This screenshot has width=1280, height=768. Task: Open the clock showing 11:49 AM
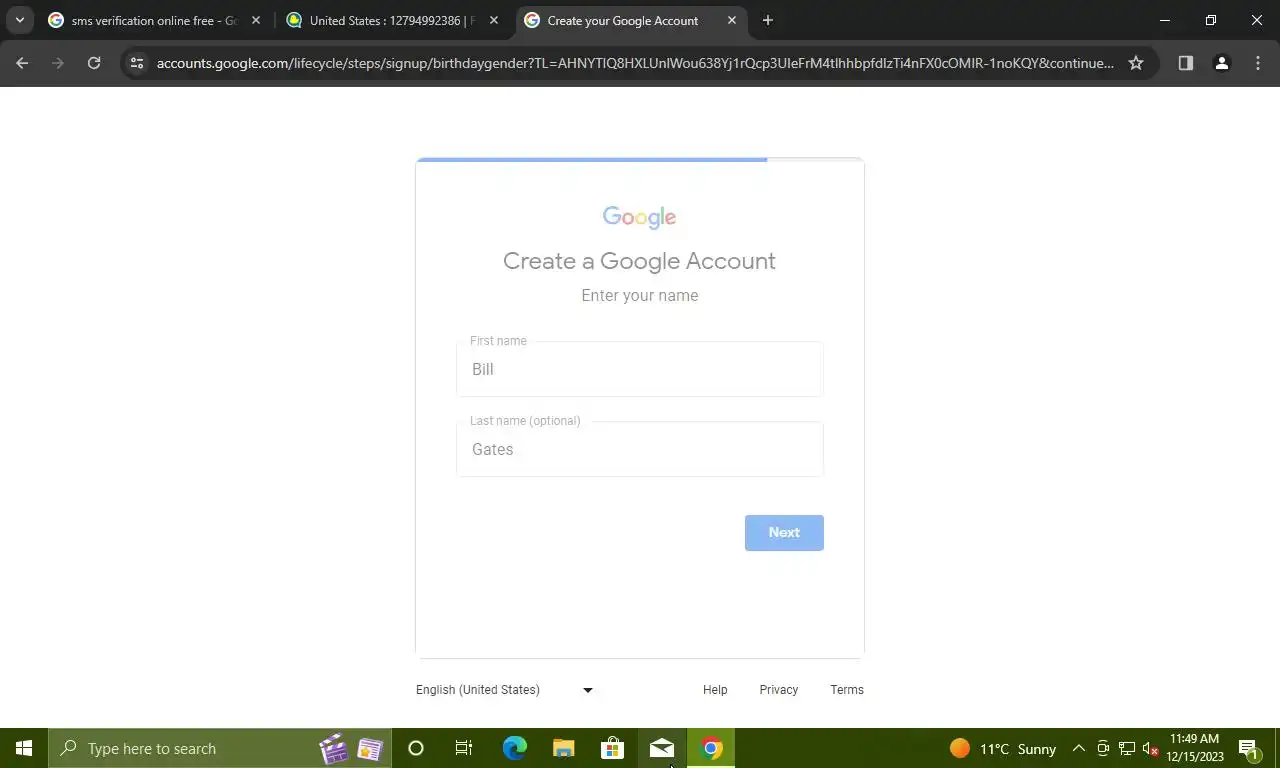(1194, 748)
